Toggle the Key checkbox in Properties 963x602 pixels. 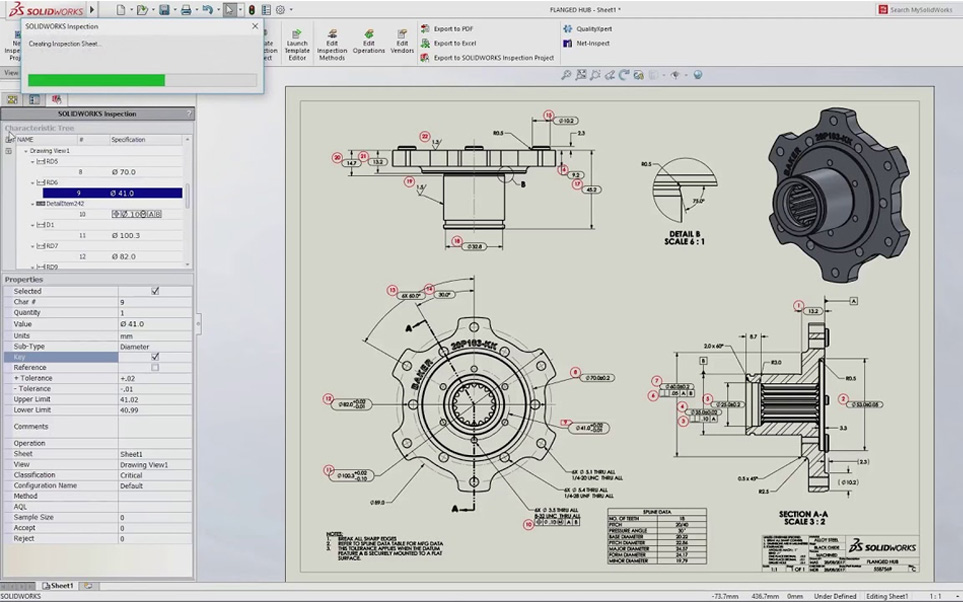click(155, 357)
